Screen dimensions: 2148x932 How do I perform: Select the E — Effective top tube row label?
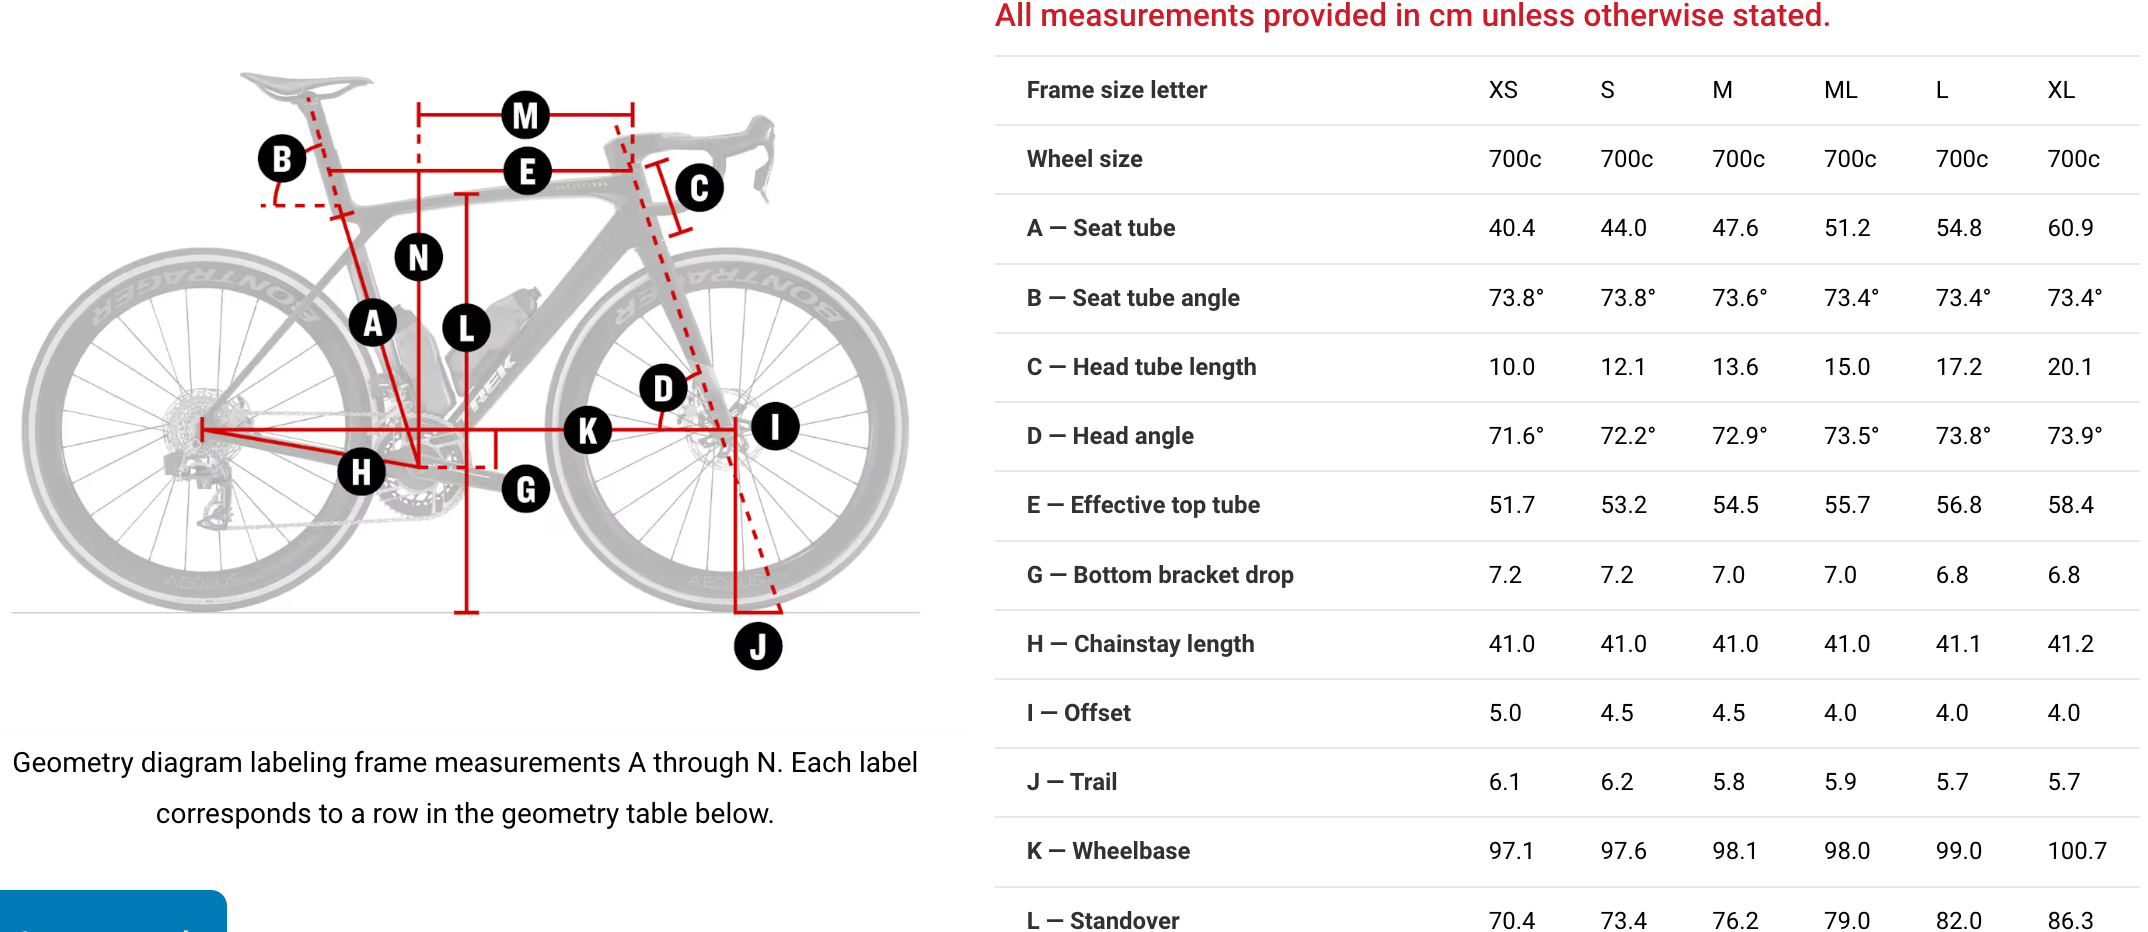(1143, 505)
